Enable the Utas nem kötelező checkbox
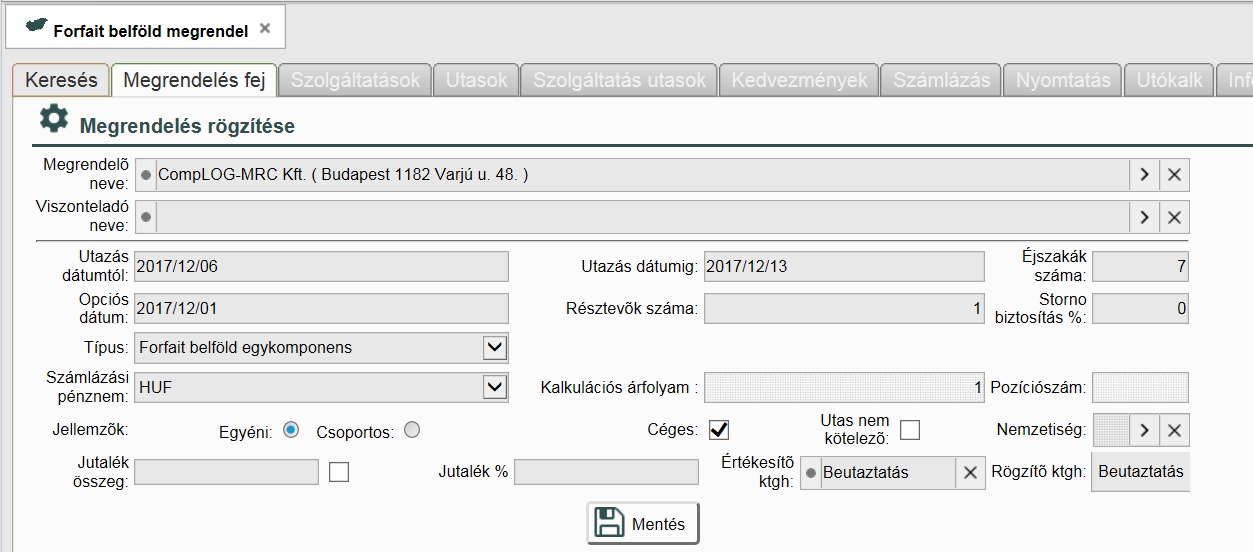 pyautogui.click(x=909, y=430)
